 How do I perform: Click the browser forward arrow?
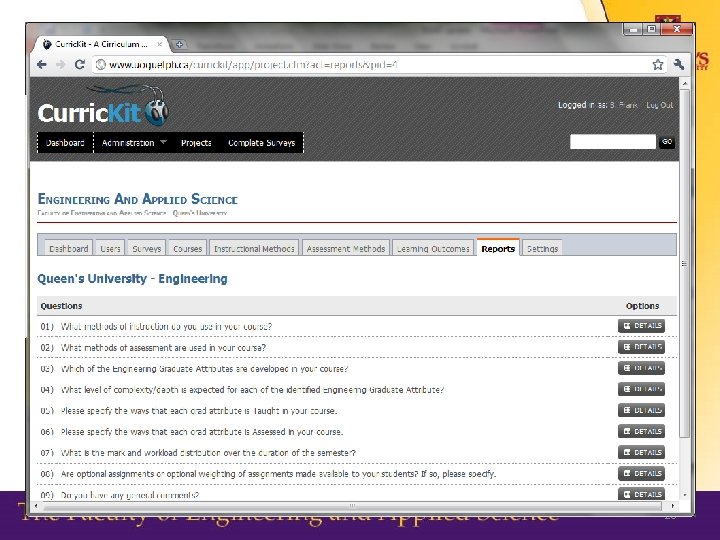coord(61,65)
